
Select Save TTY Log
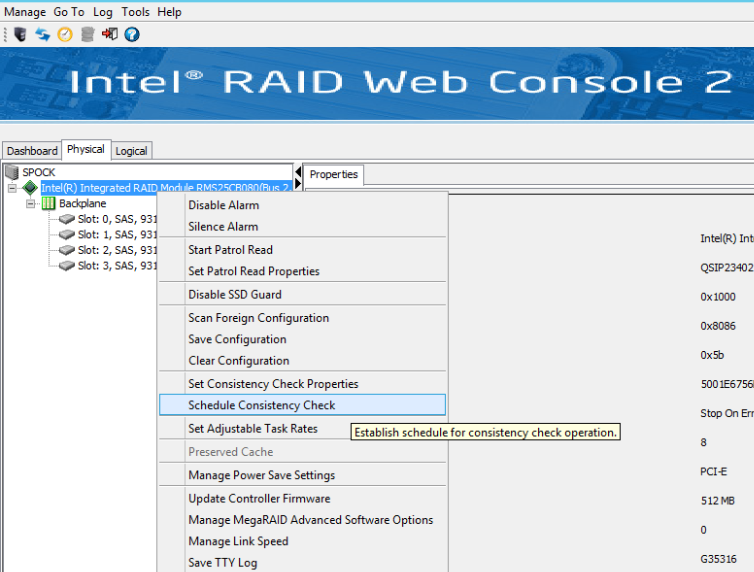[x=302, y=562]
